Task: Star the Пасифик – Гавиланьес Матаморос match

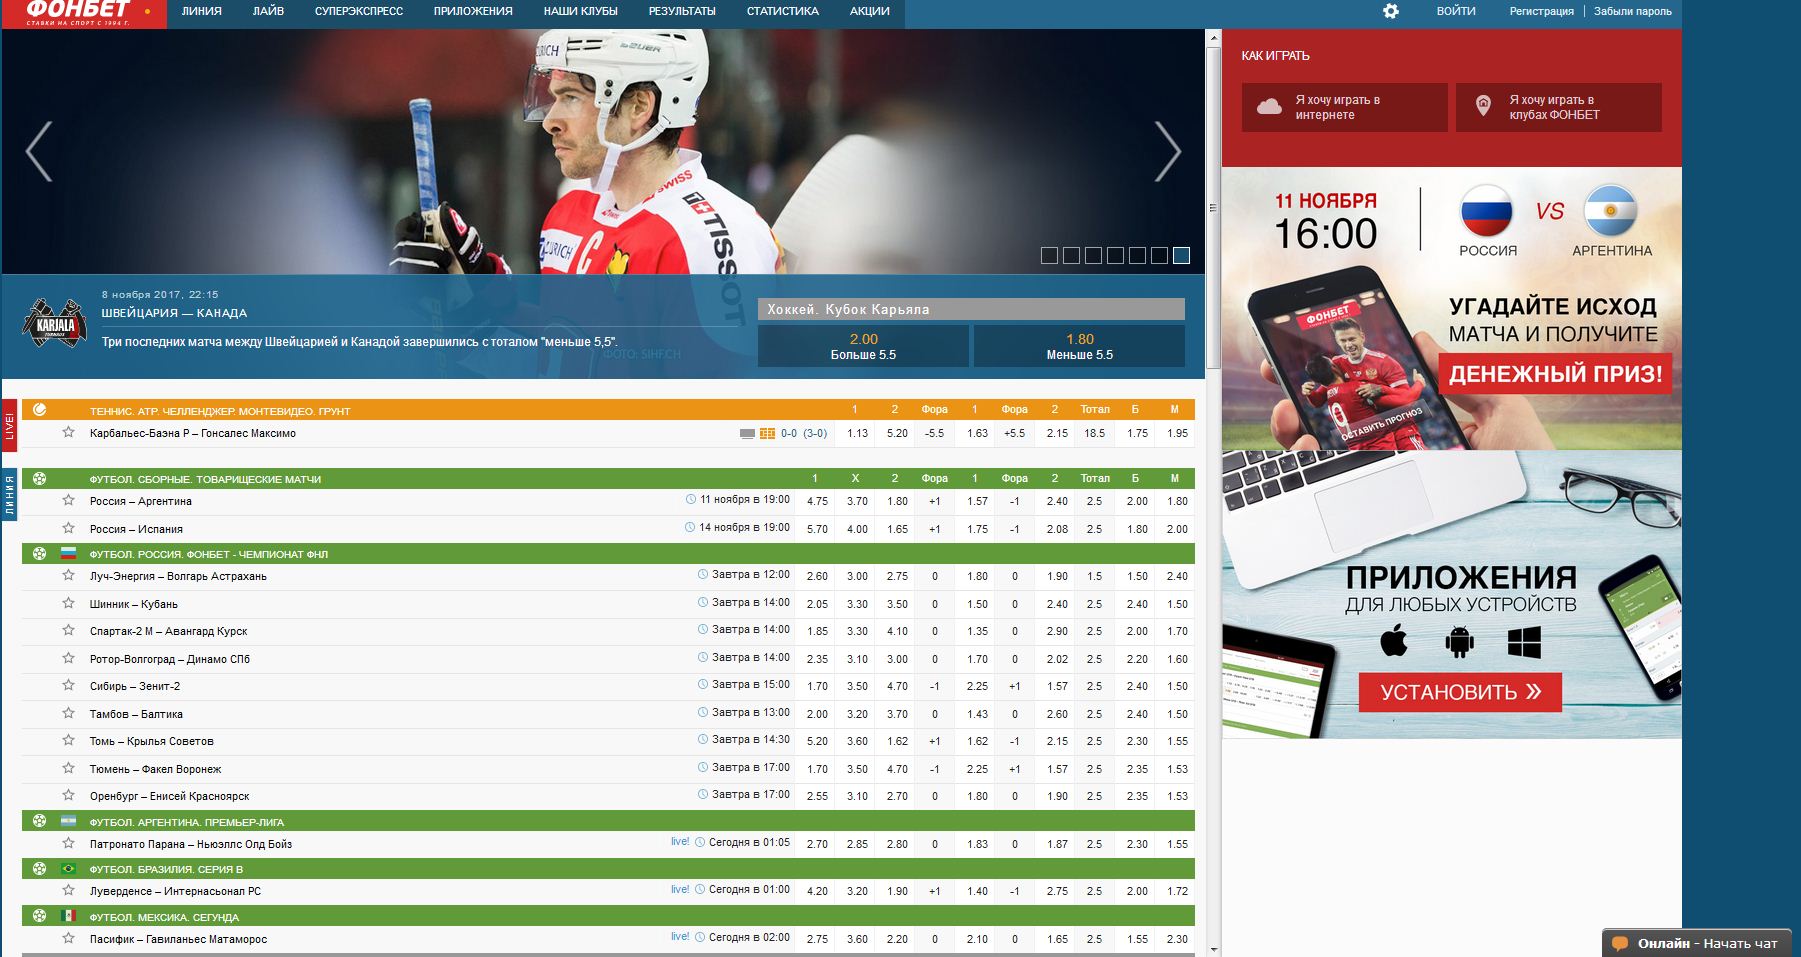Action: 68,938
